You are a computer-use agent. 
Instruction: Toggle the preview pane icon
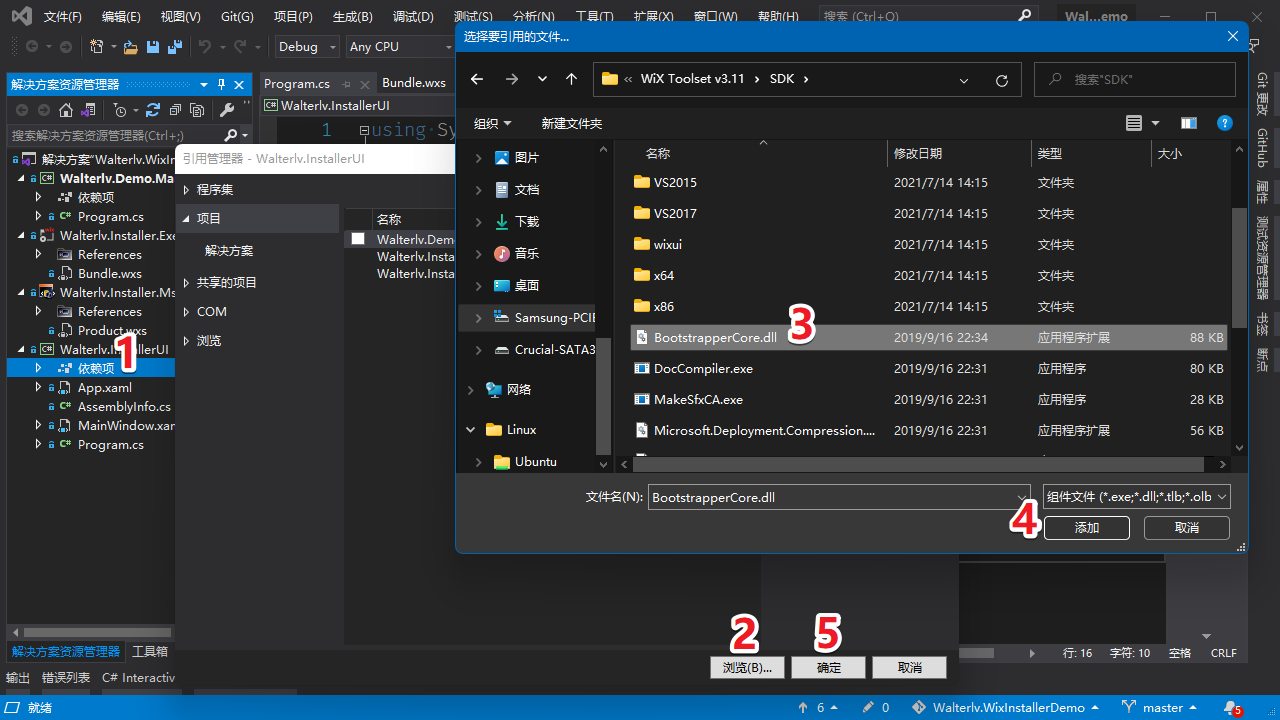click(1188, 123)
